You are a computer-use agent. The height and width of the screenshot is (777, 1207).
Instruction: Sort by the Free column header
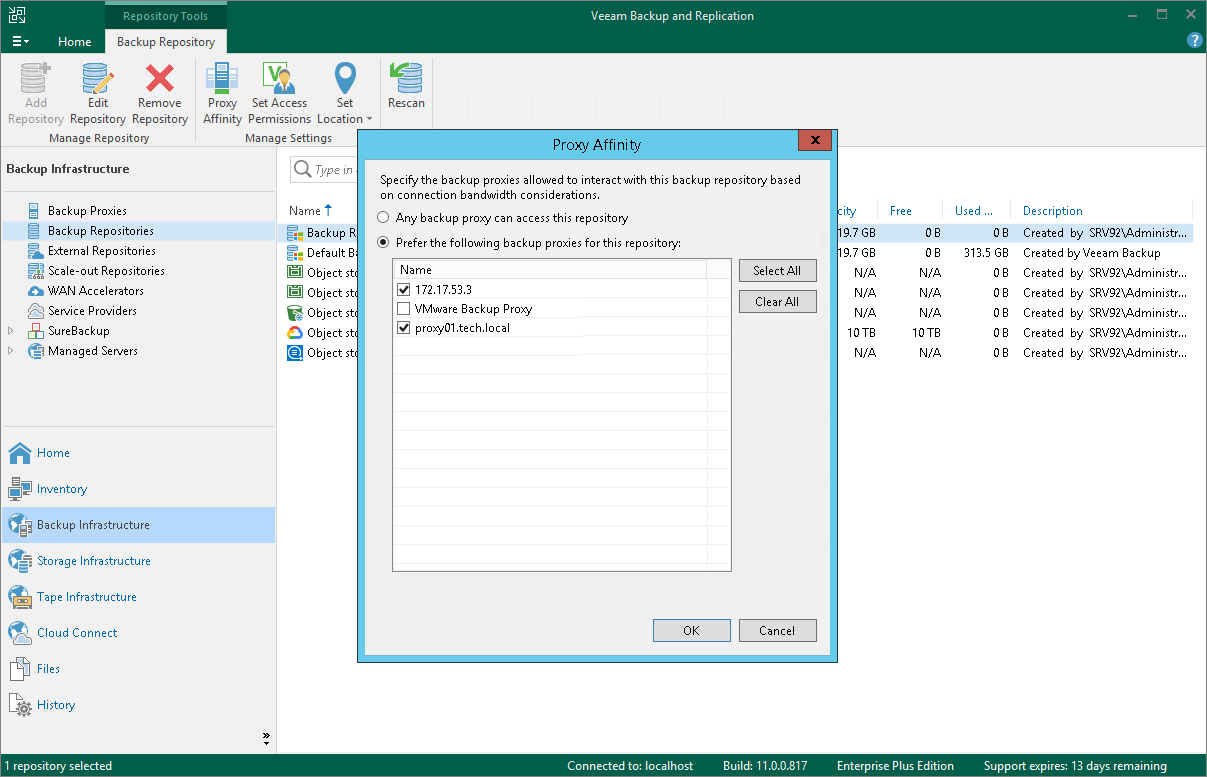point(901,211)
